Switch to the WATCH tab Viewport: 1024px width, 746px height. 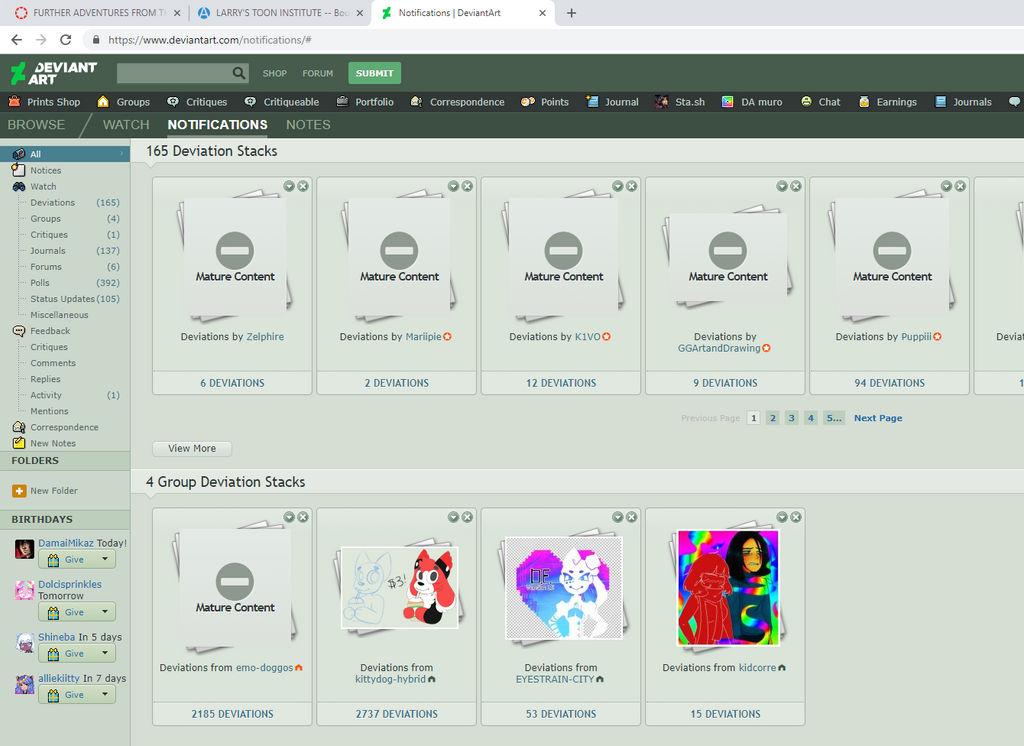(x=126, y=125)
